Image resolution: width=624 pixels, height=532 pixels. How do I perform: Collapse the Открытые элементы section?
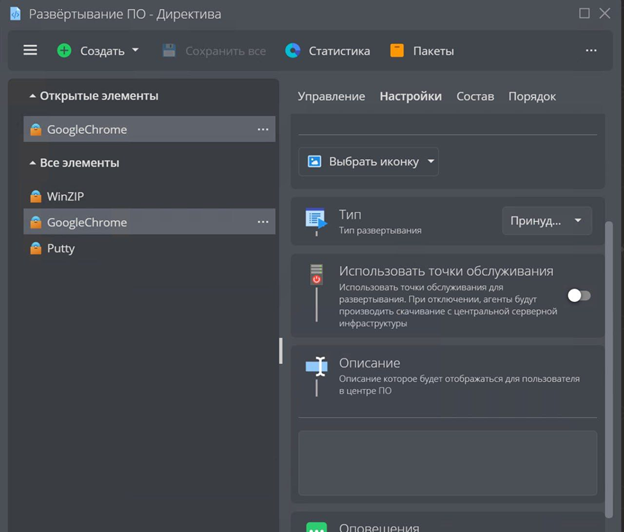tap(33, 96)
